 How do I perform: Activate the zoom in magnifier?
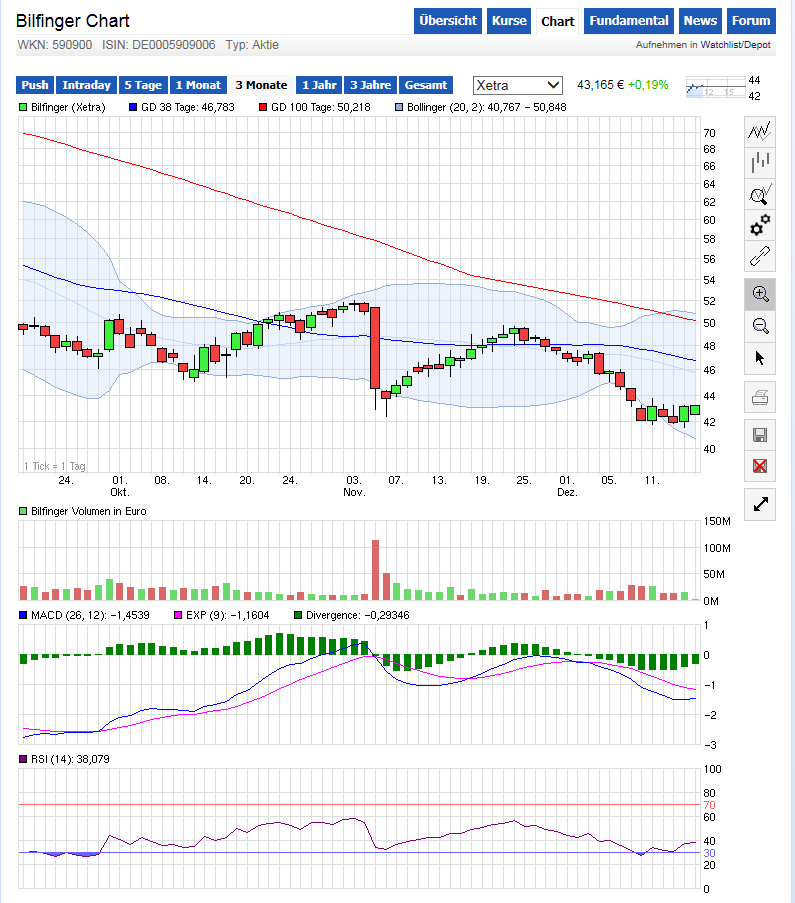(759, 294)
